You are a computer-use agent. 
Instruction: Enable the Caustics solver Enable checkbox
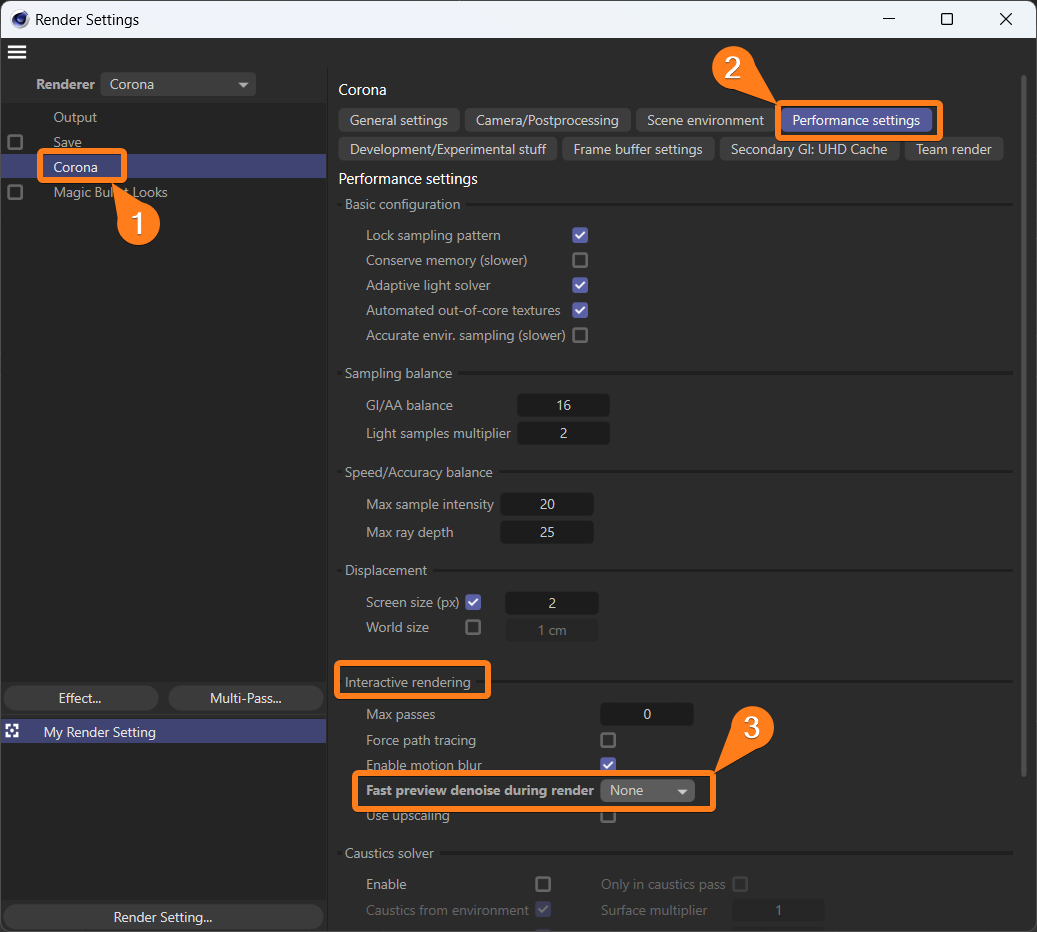[543, 884]
